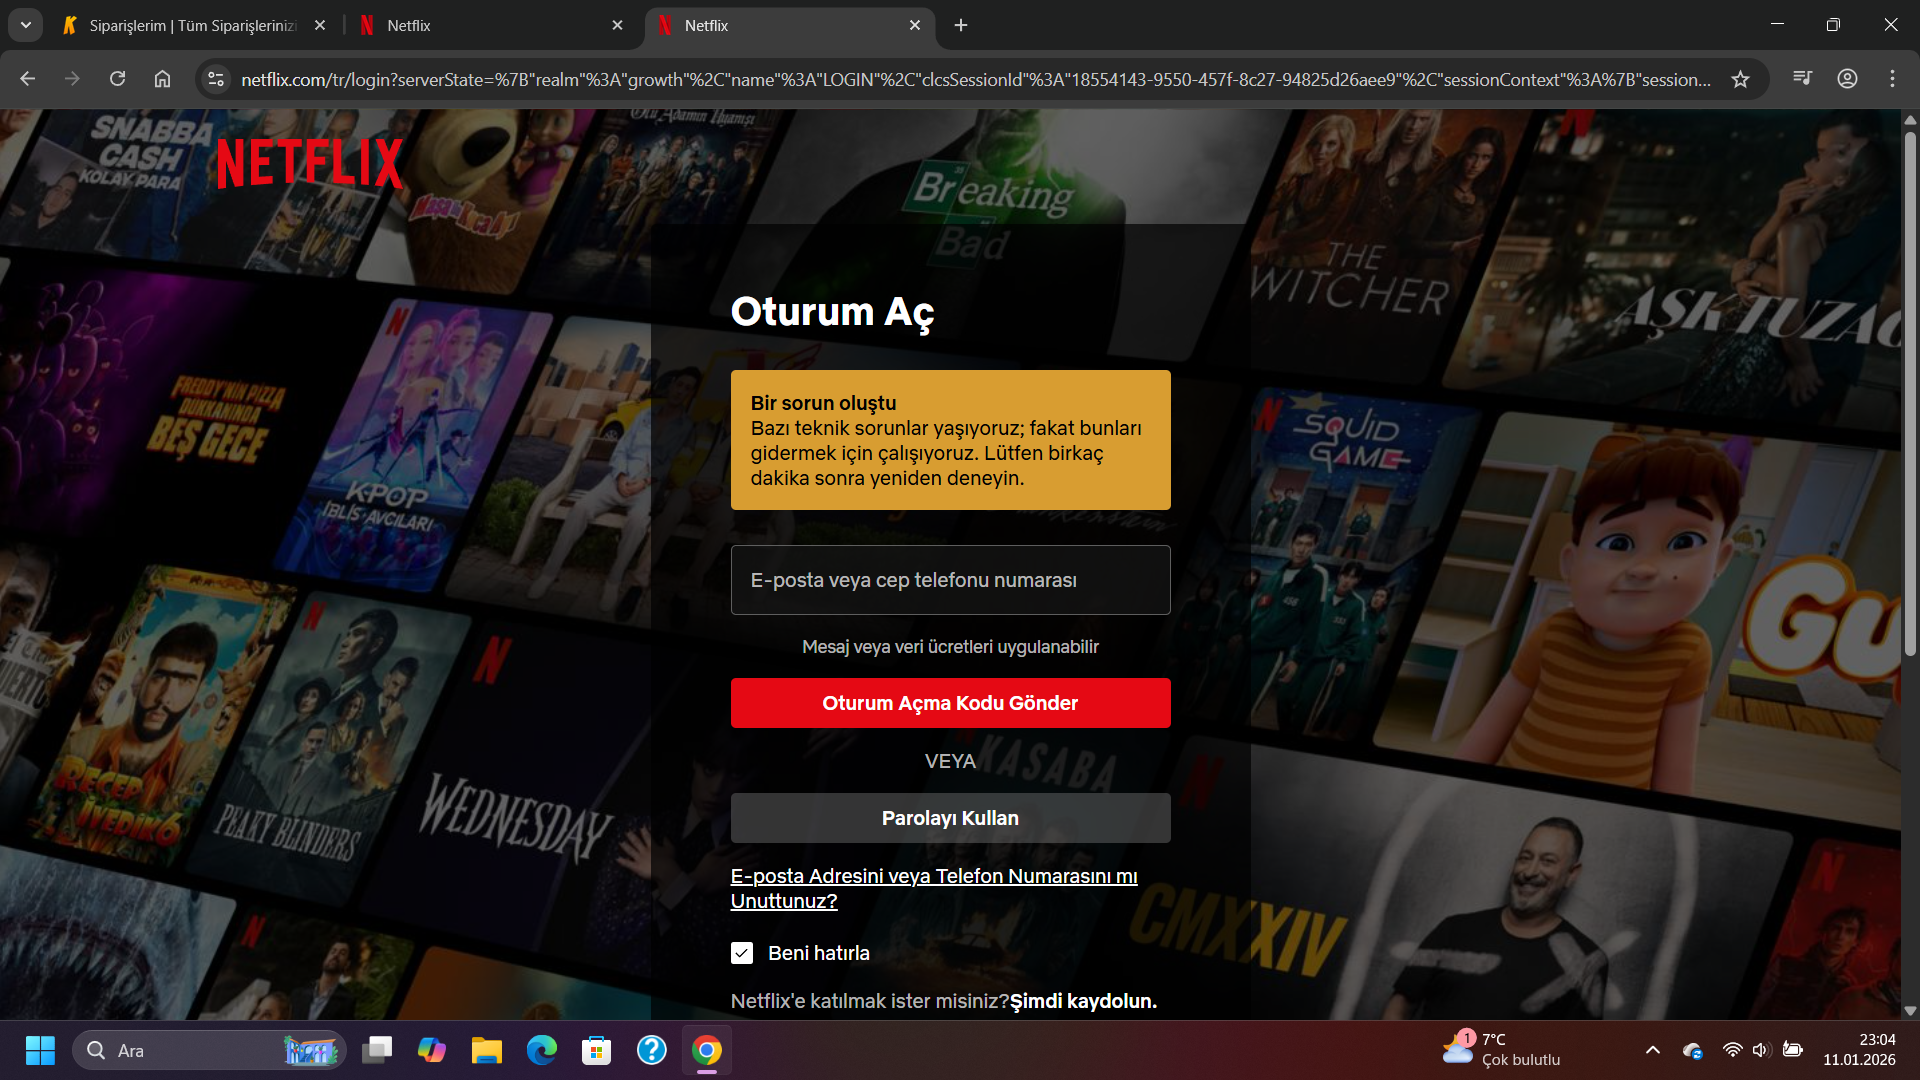The width and height of the screenshot is (1920, 1080).
Task: Open Task View on the taskbar
Action: (377, 1050)
